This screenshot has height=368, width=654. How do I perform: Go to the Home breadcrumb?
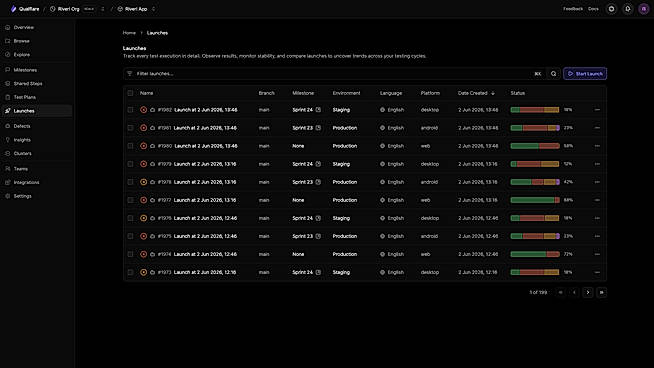(x=129, y=33)
